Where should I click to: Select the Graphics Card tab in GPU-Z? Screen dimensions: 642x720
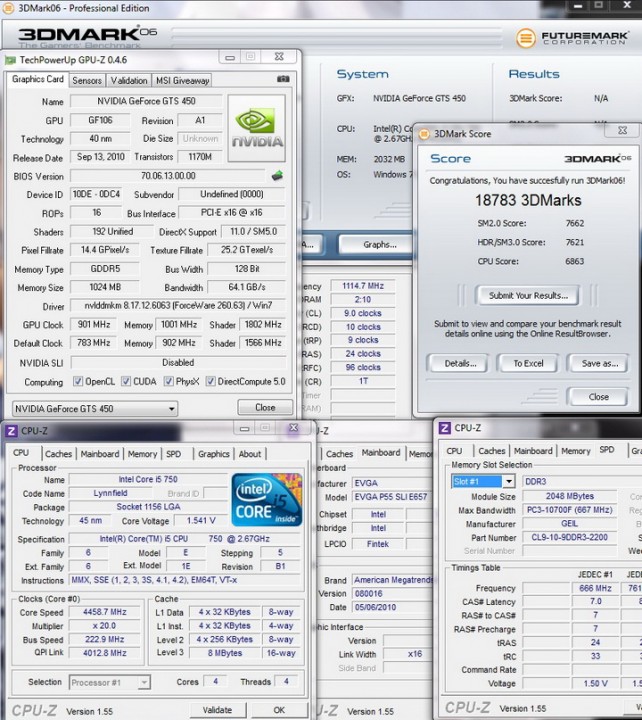click(x=38, y=79)
